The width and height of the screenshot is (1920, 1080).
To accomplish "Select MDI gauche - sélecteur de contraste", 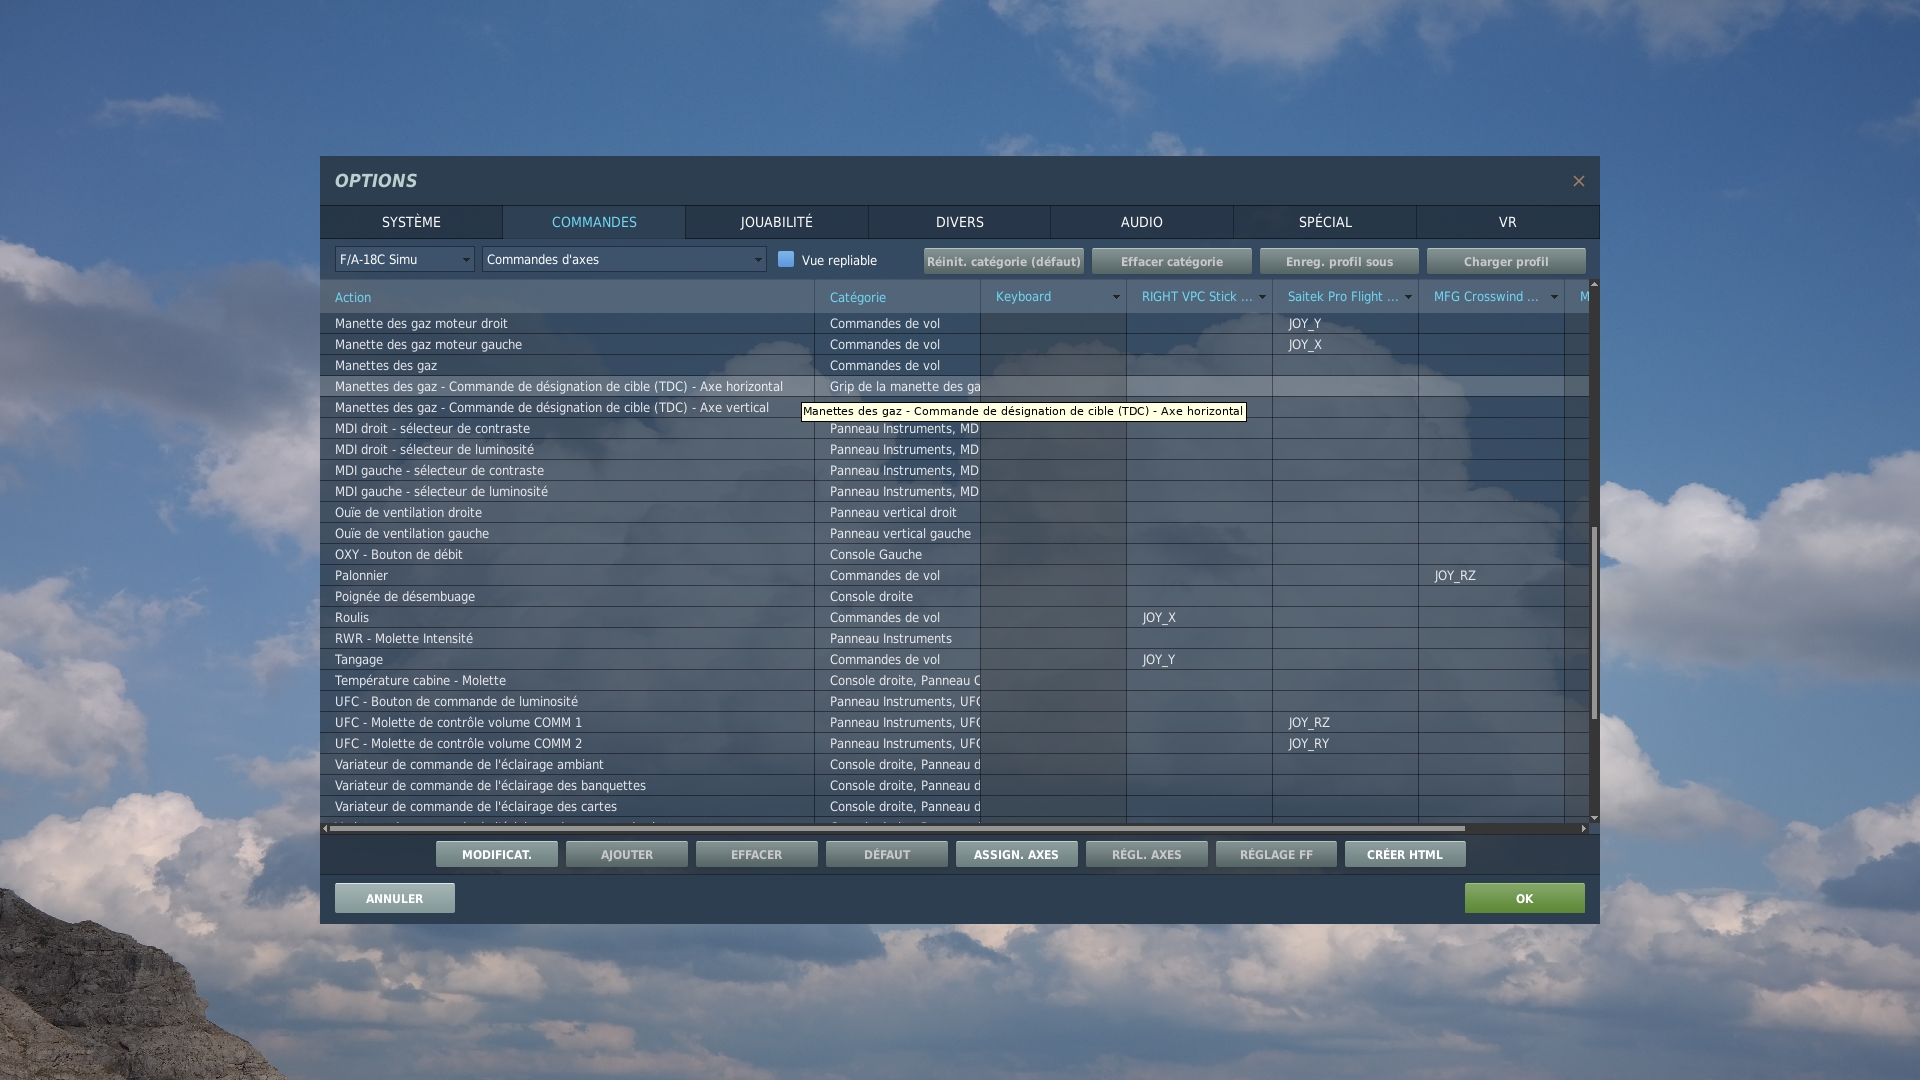I will [954, 470].
